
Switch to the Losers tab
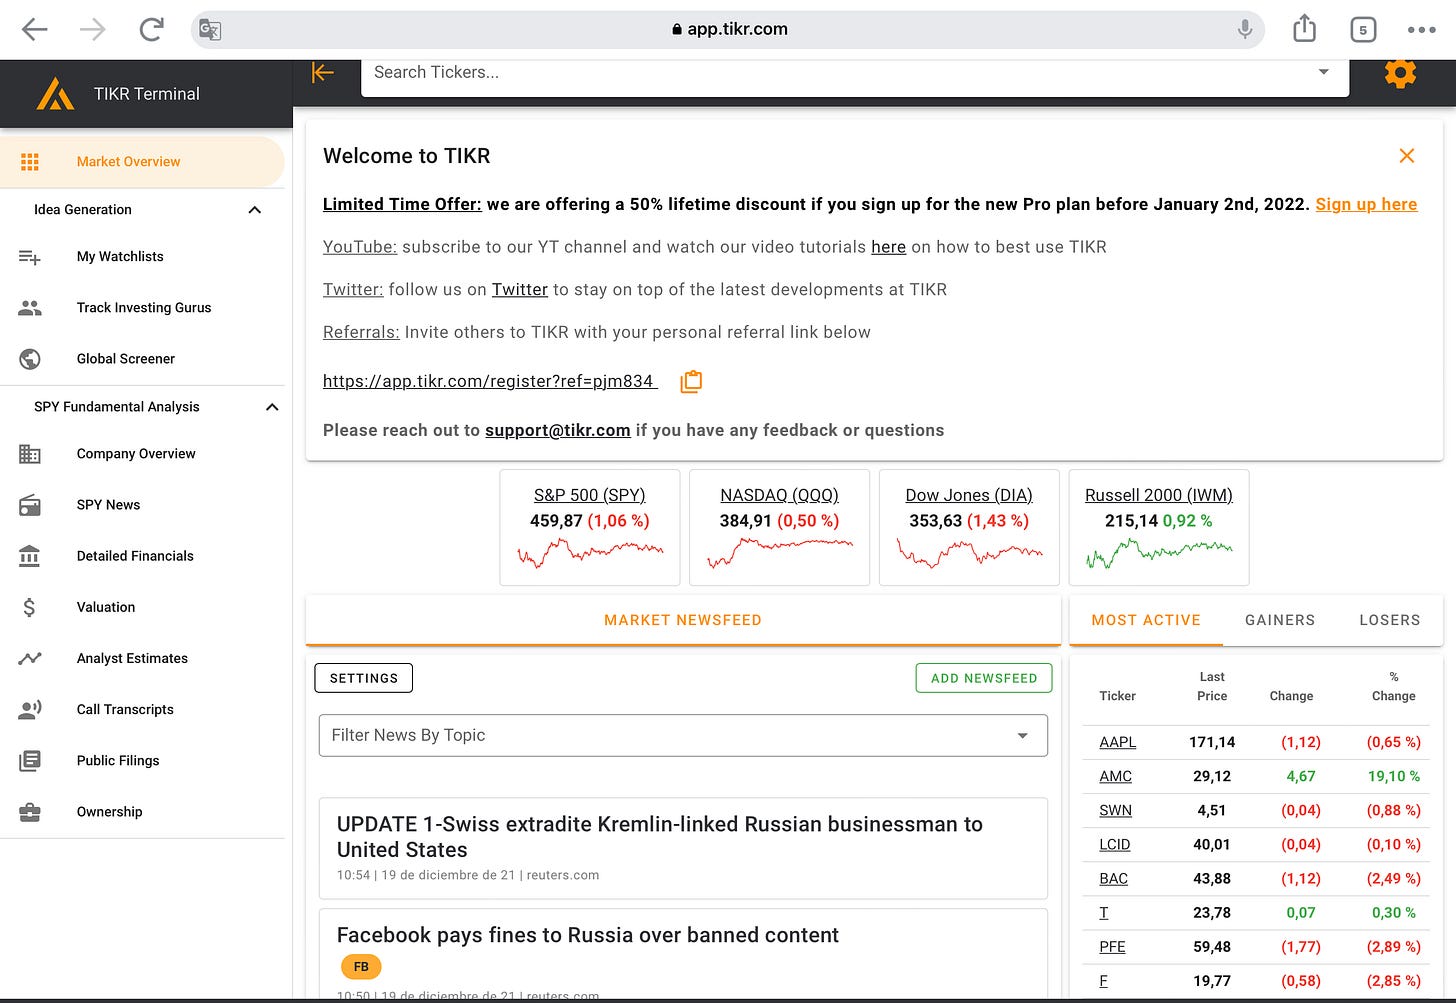click(x=1390, y=620)
